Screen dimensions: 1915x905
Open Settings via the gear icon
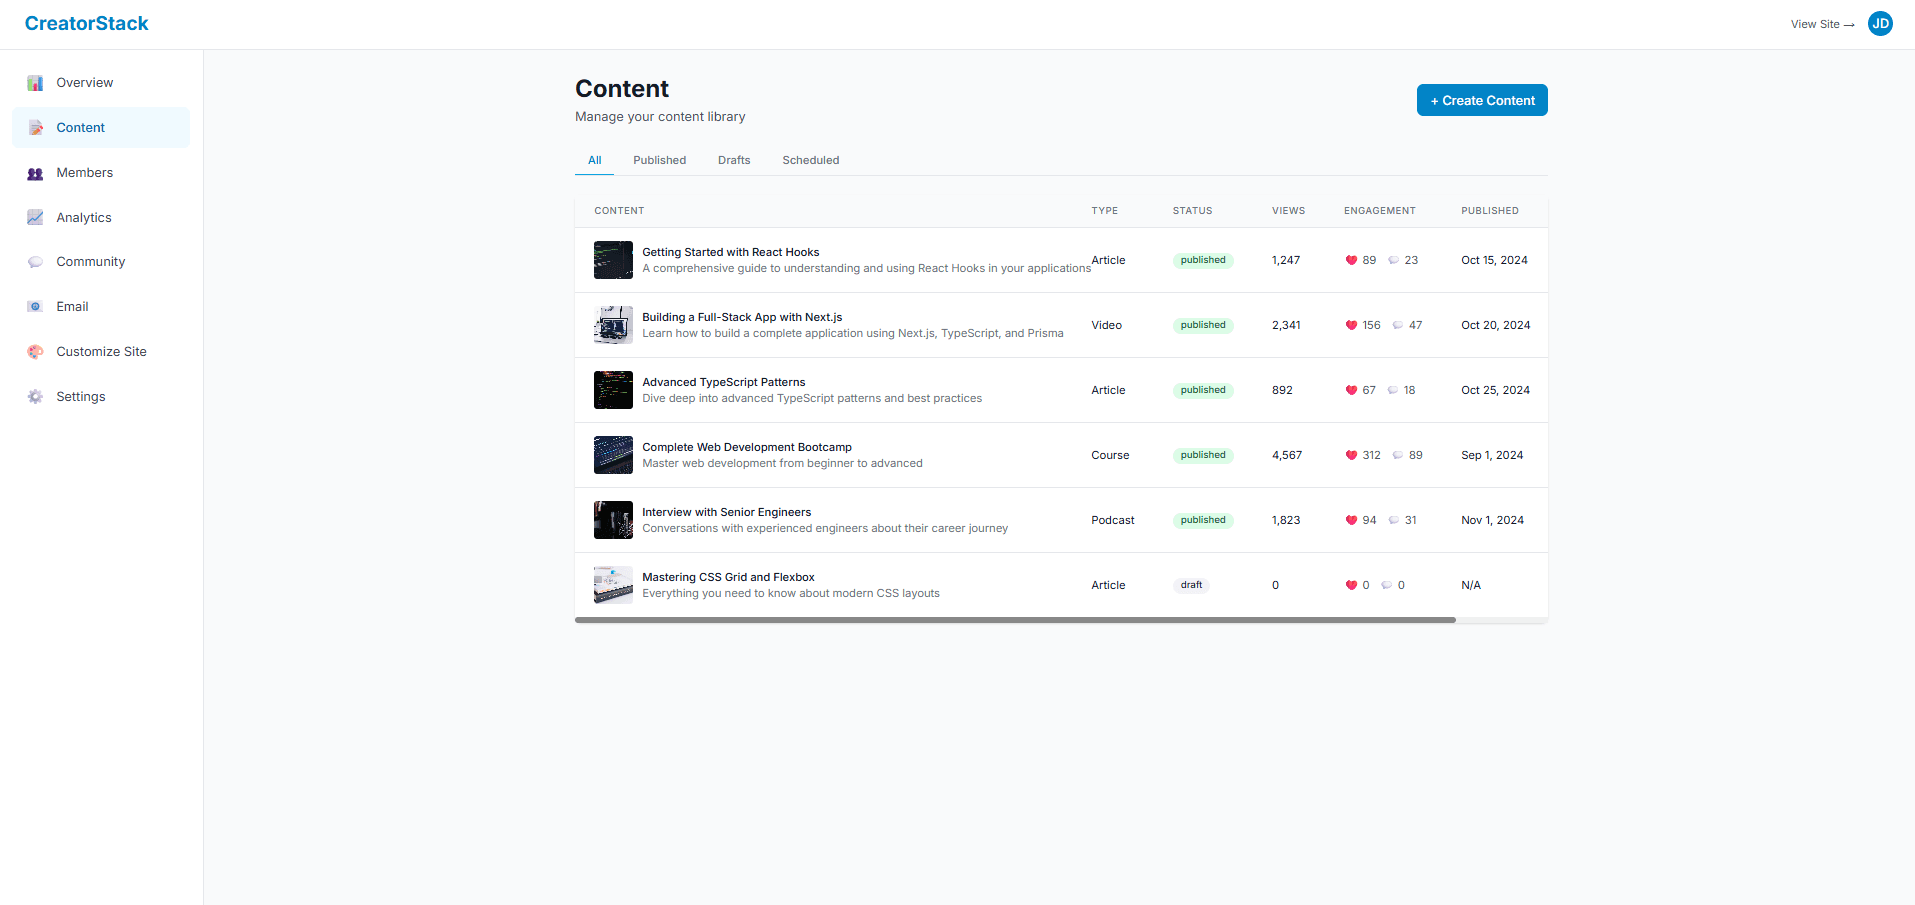pos(35,396)
